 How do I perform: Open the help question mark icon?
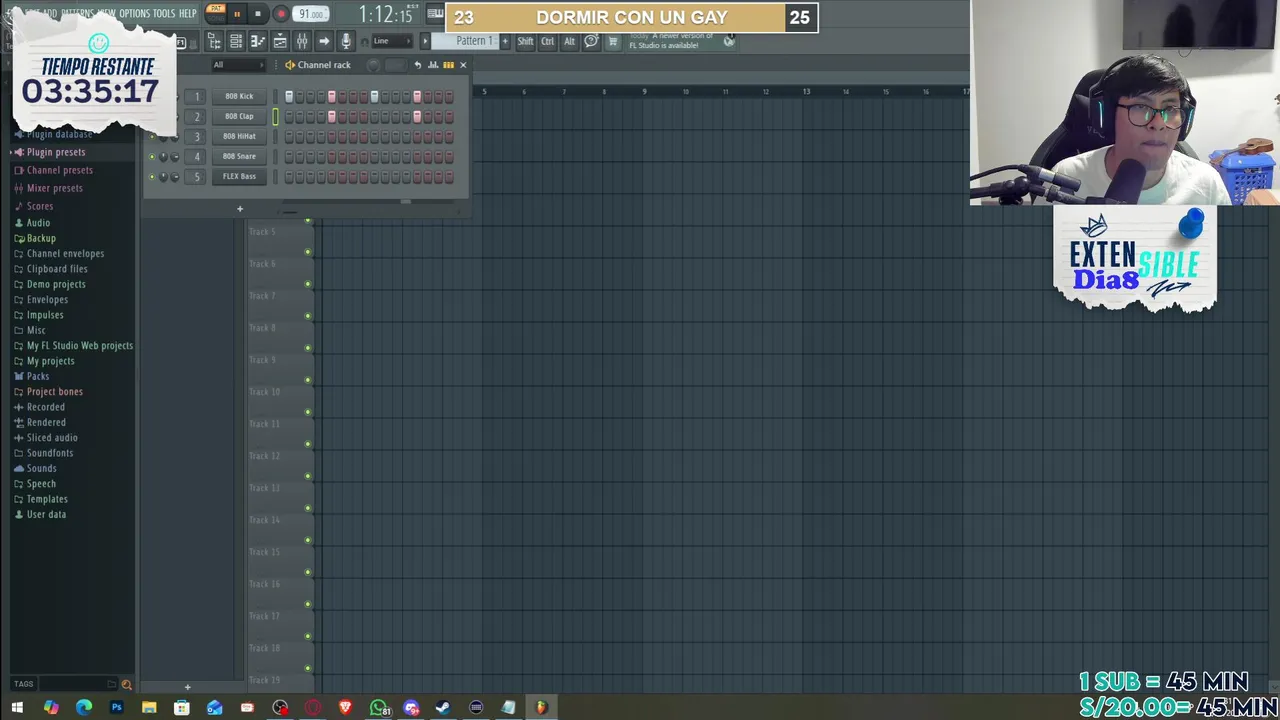tap(591, 41)
